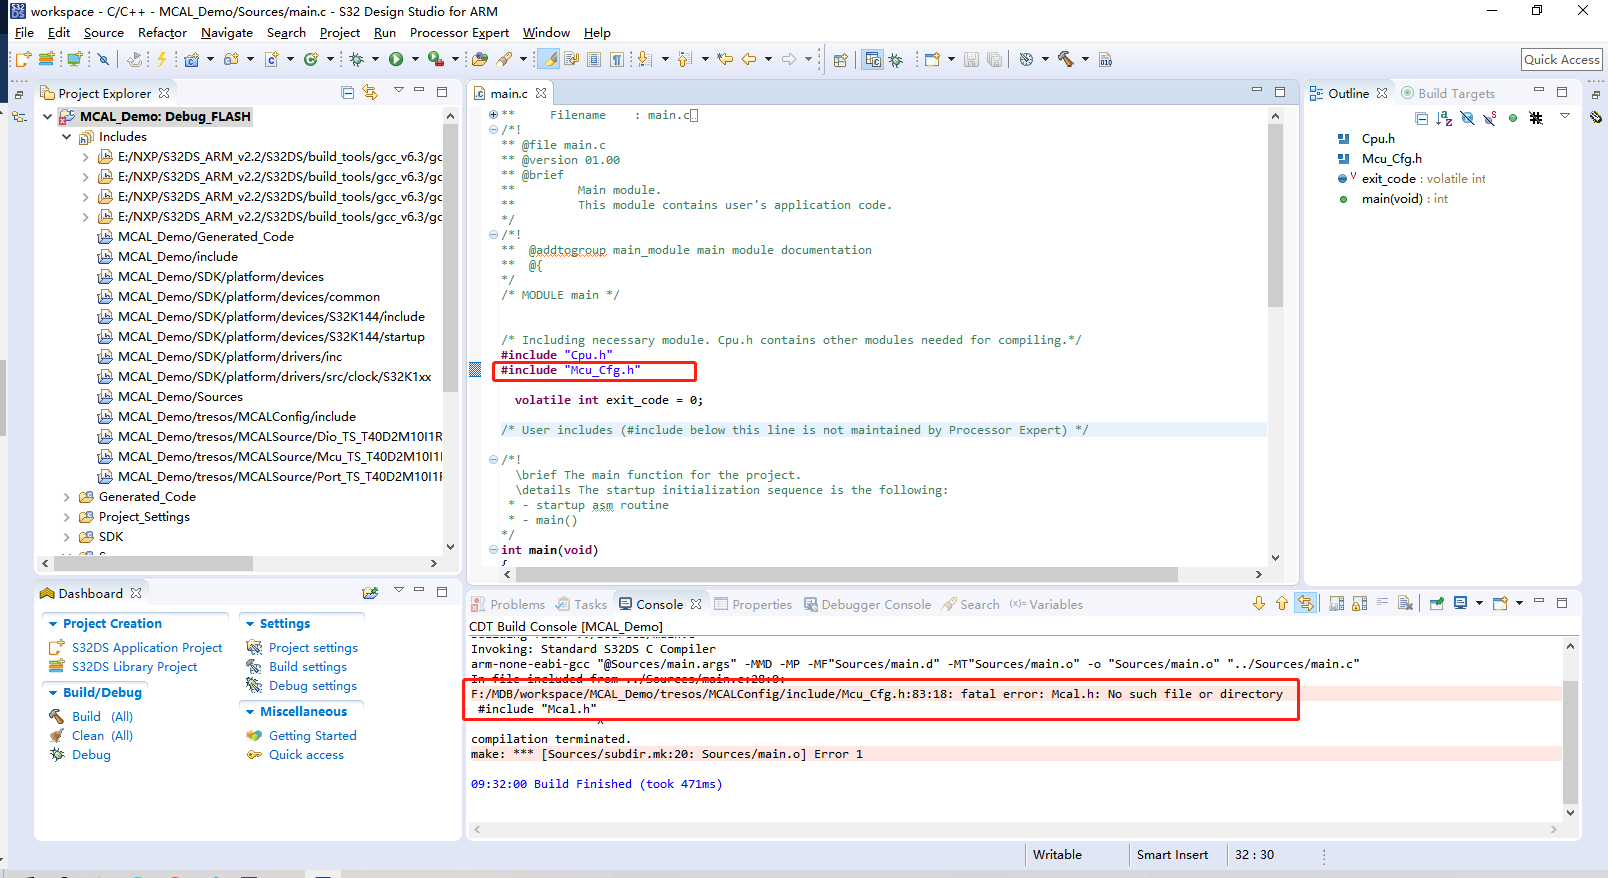
Task: Click the lightning bolt Flash icon
Action: point(161,60)
